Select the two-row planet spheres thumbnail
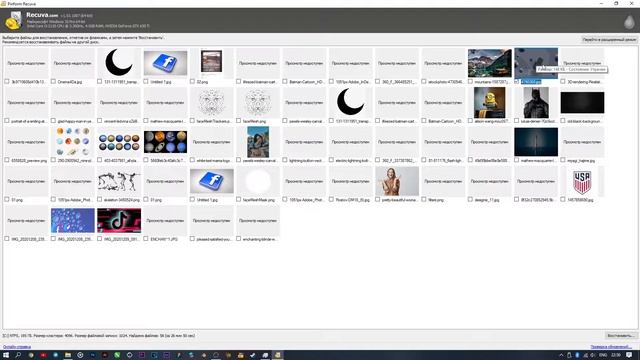The image size is (640, 360). [119, 142]
